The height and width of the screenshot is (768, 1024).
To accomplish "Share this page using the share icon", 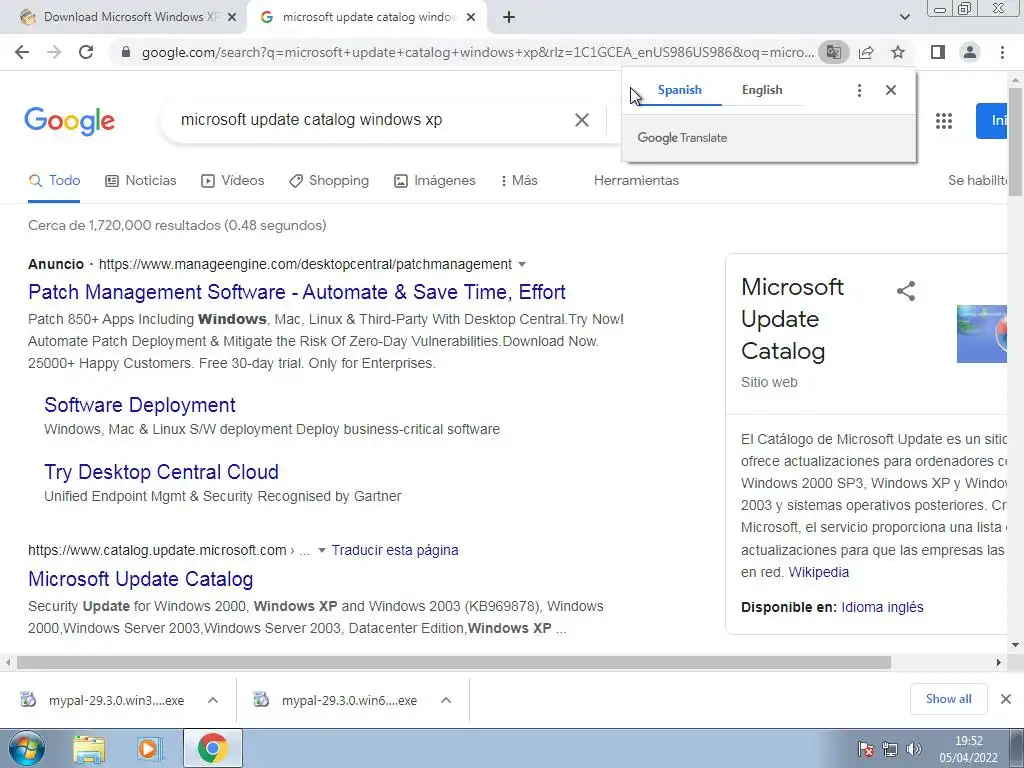I will coord(866,52).
